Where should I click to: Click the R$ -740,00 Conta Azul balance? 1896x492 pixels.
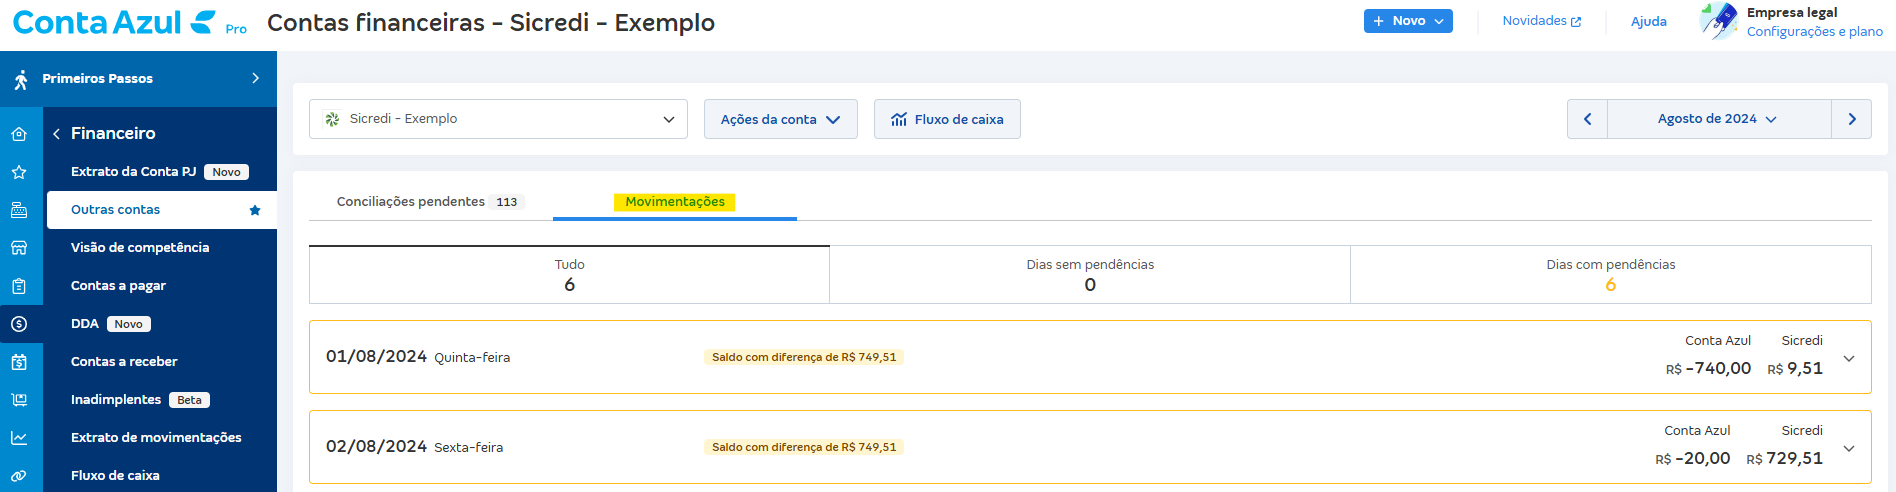(1708, 369)
